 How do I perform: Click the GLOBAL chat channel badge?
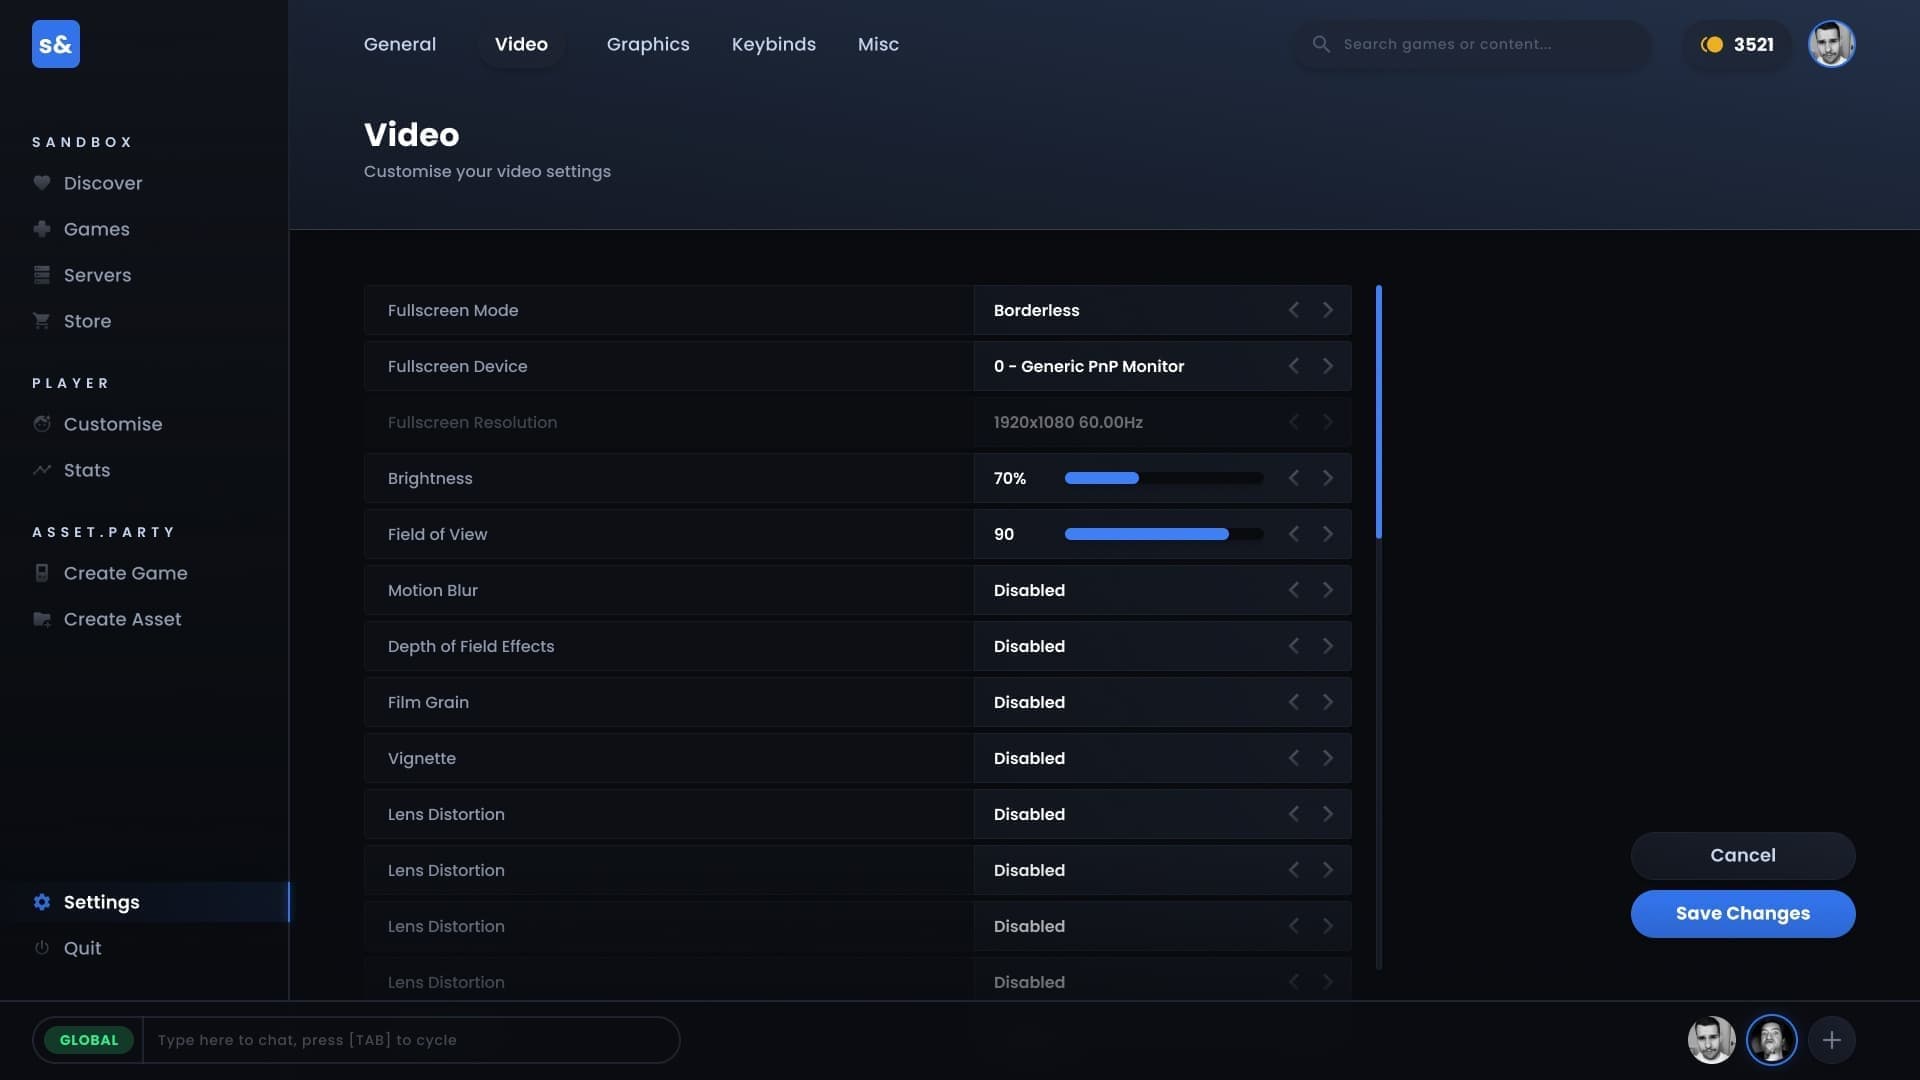click(89, 1040)
